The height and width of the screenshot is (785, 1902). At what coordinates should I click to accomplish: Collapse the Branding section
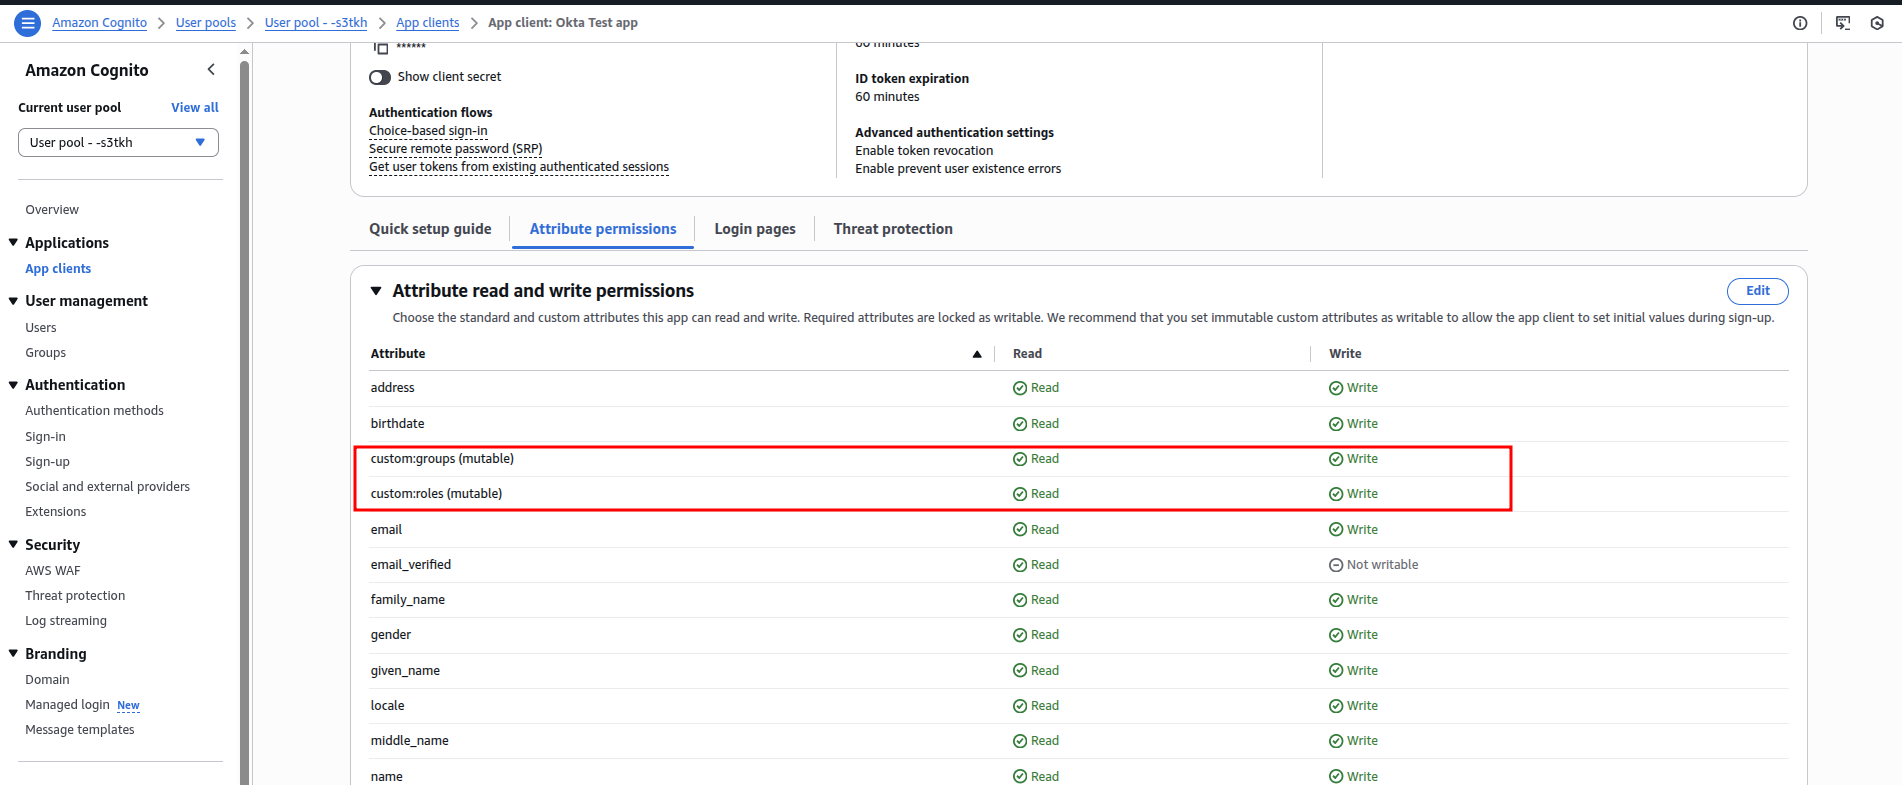pyautogui.click(x=14, y=653)
